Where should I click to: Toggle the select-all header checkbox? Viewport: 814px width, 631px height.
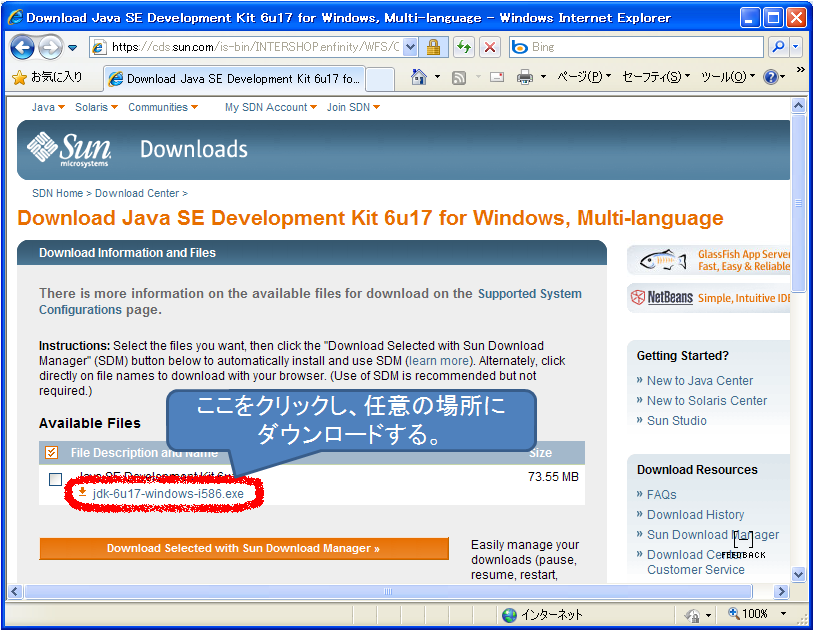[51, 452]
